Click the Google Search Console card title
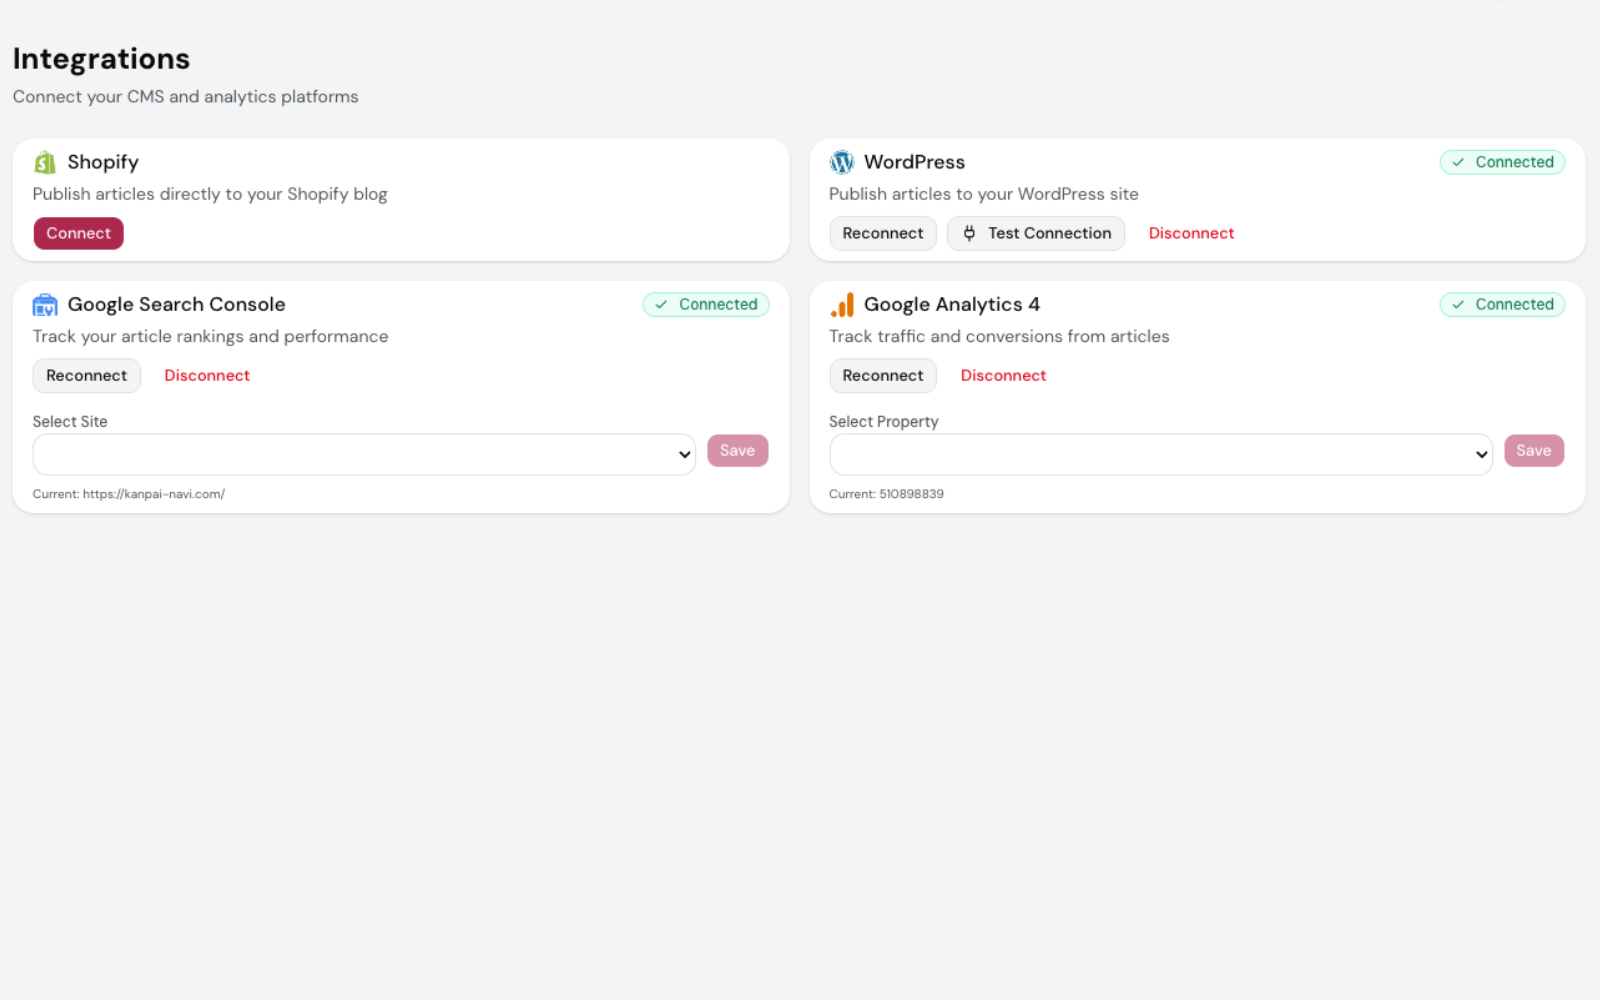The width and height of the screenshot is (1600, 1000). click(x=176, y=304)
